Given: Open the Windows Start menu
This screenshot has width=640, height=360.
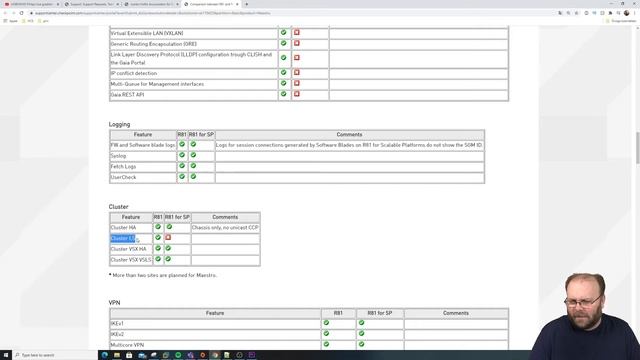Looking at the screenshot, I should pos(6,355).
